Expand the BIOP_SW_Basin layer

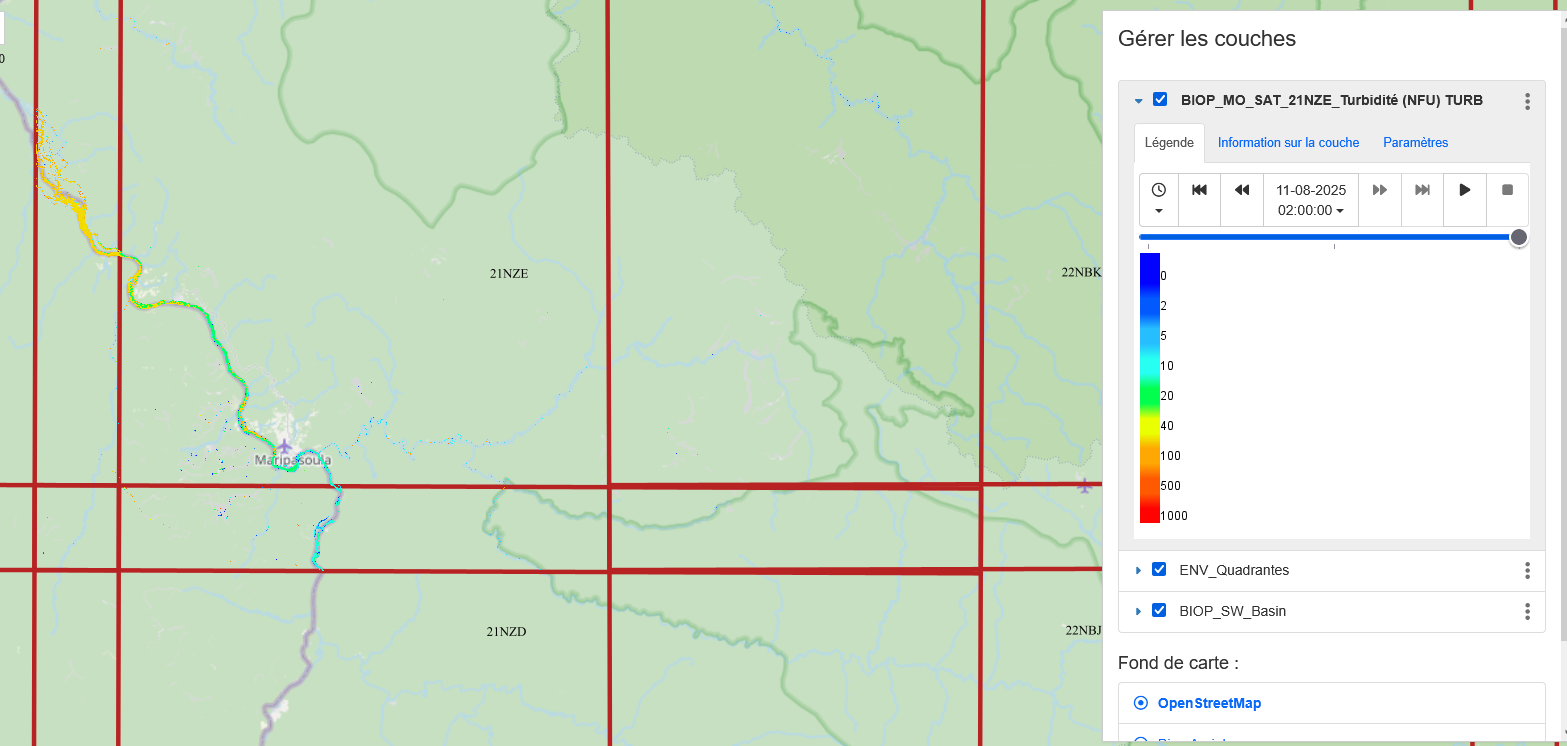1138,611
